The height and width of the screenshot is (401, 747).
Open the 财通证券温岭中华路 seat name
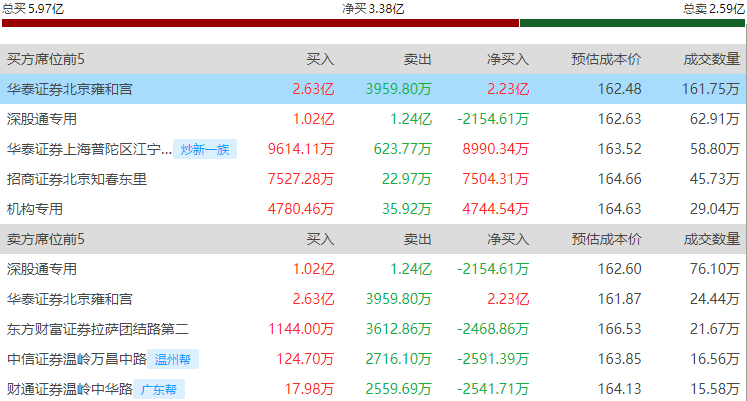[70, 389]
